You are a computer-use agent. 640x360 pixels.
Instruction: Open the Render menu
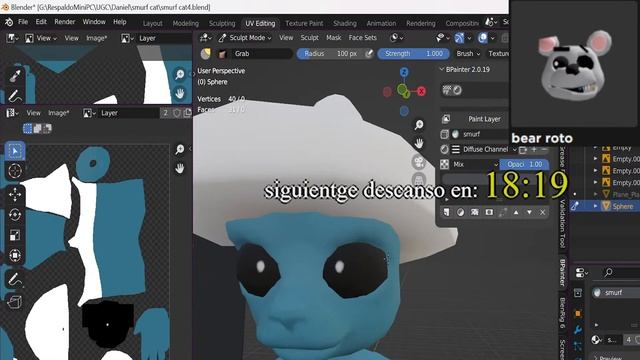(x=64, y=22)
